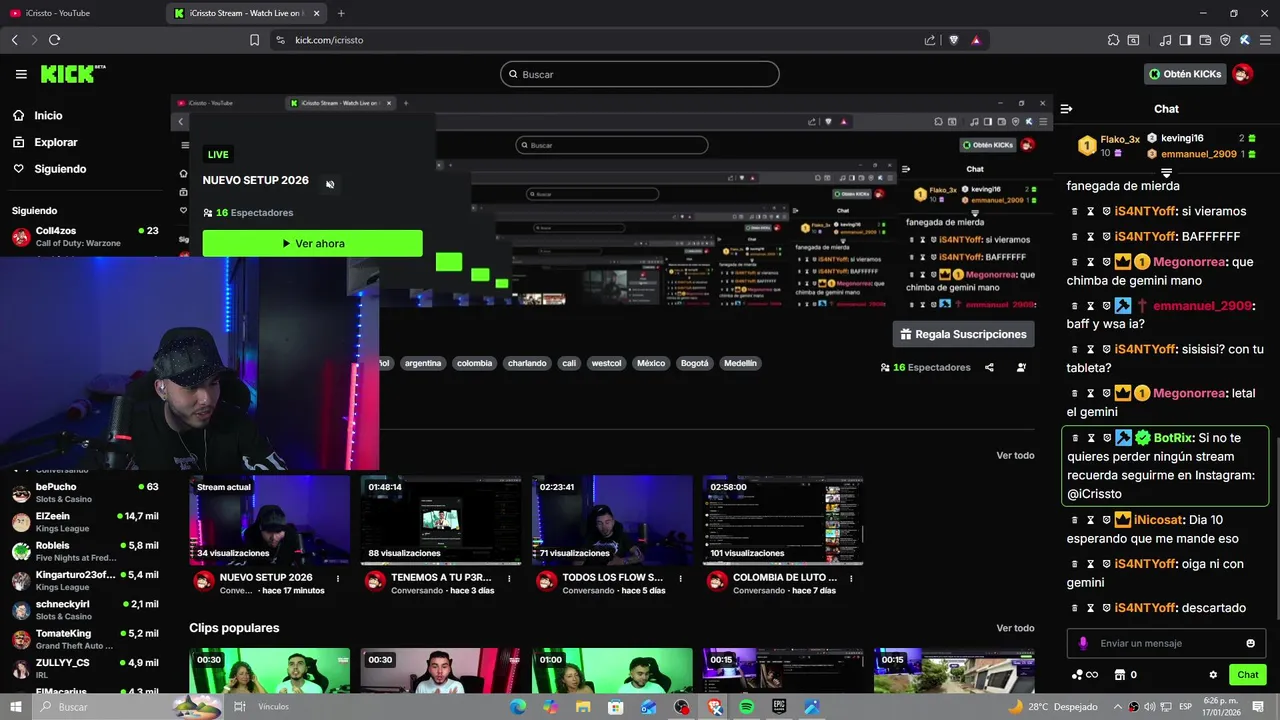Open browser extensions puzzle icon
The image size is (1280, 720).
[1113, 40]
